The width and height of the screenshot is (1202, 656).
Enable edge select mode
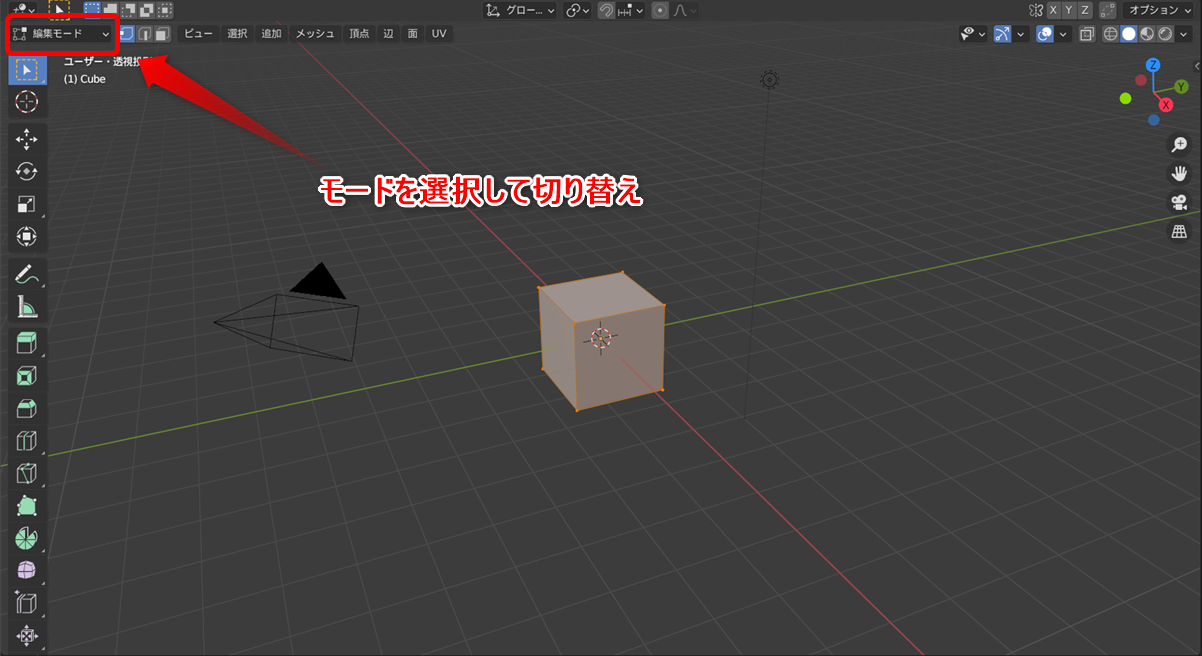144,34
